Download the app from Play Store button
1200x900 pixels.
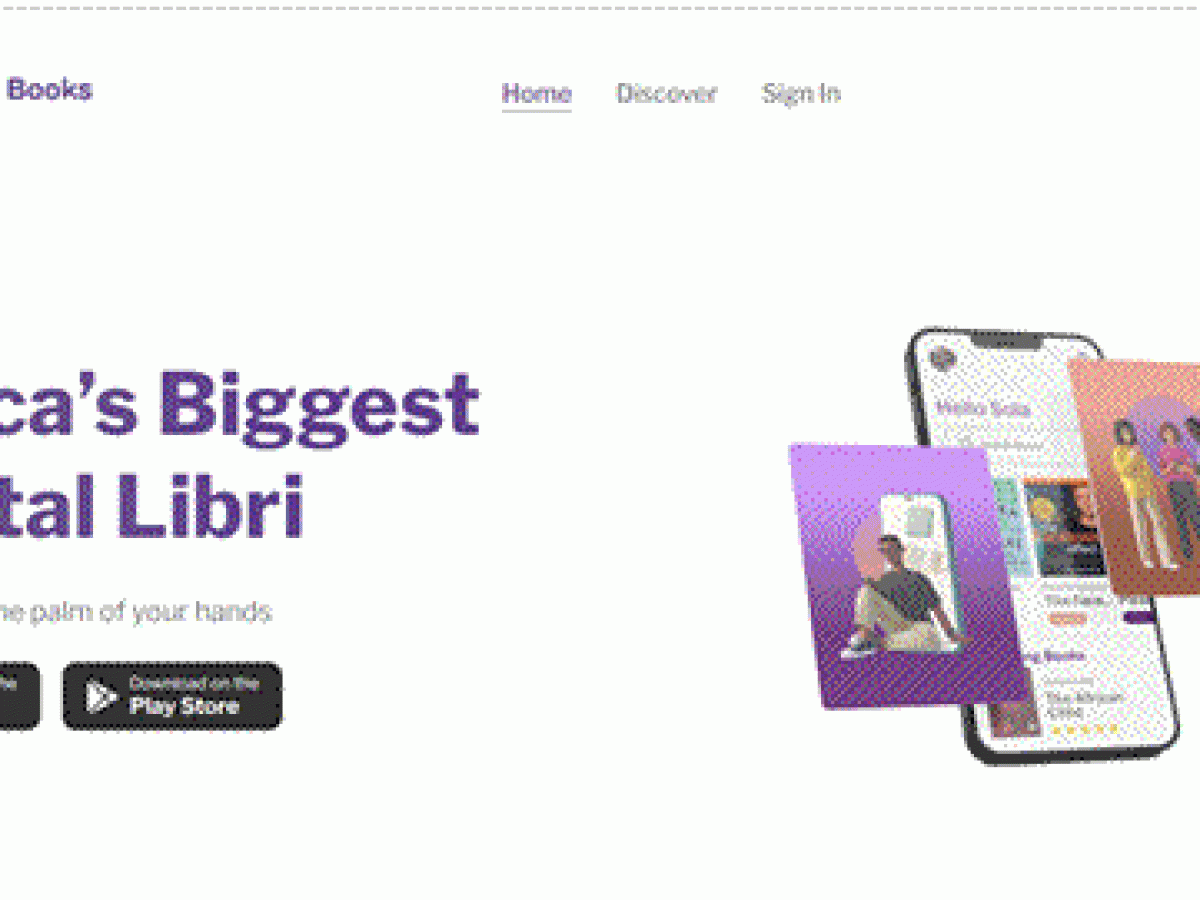click(172, 696)
